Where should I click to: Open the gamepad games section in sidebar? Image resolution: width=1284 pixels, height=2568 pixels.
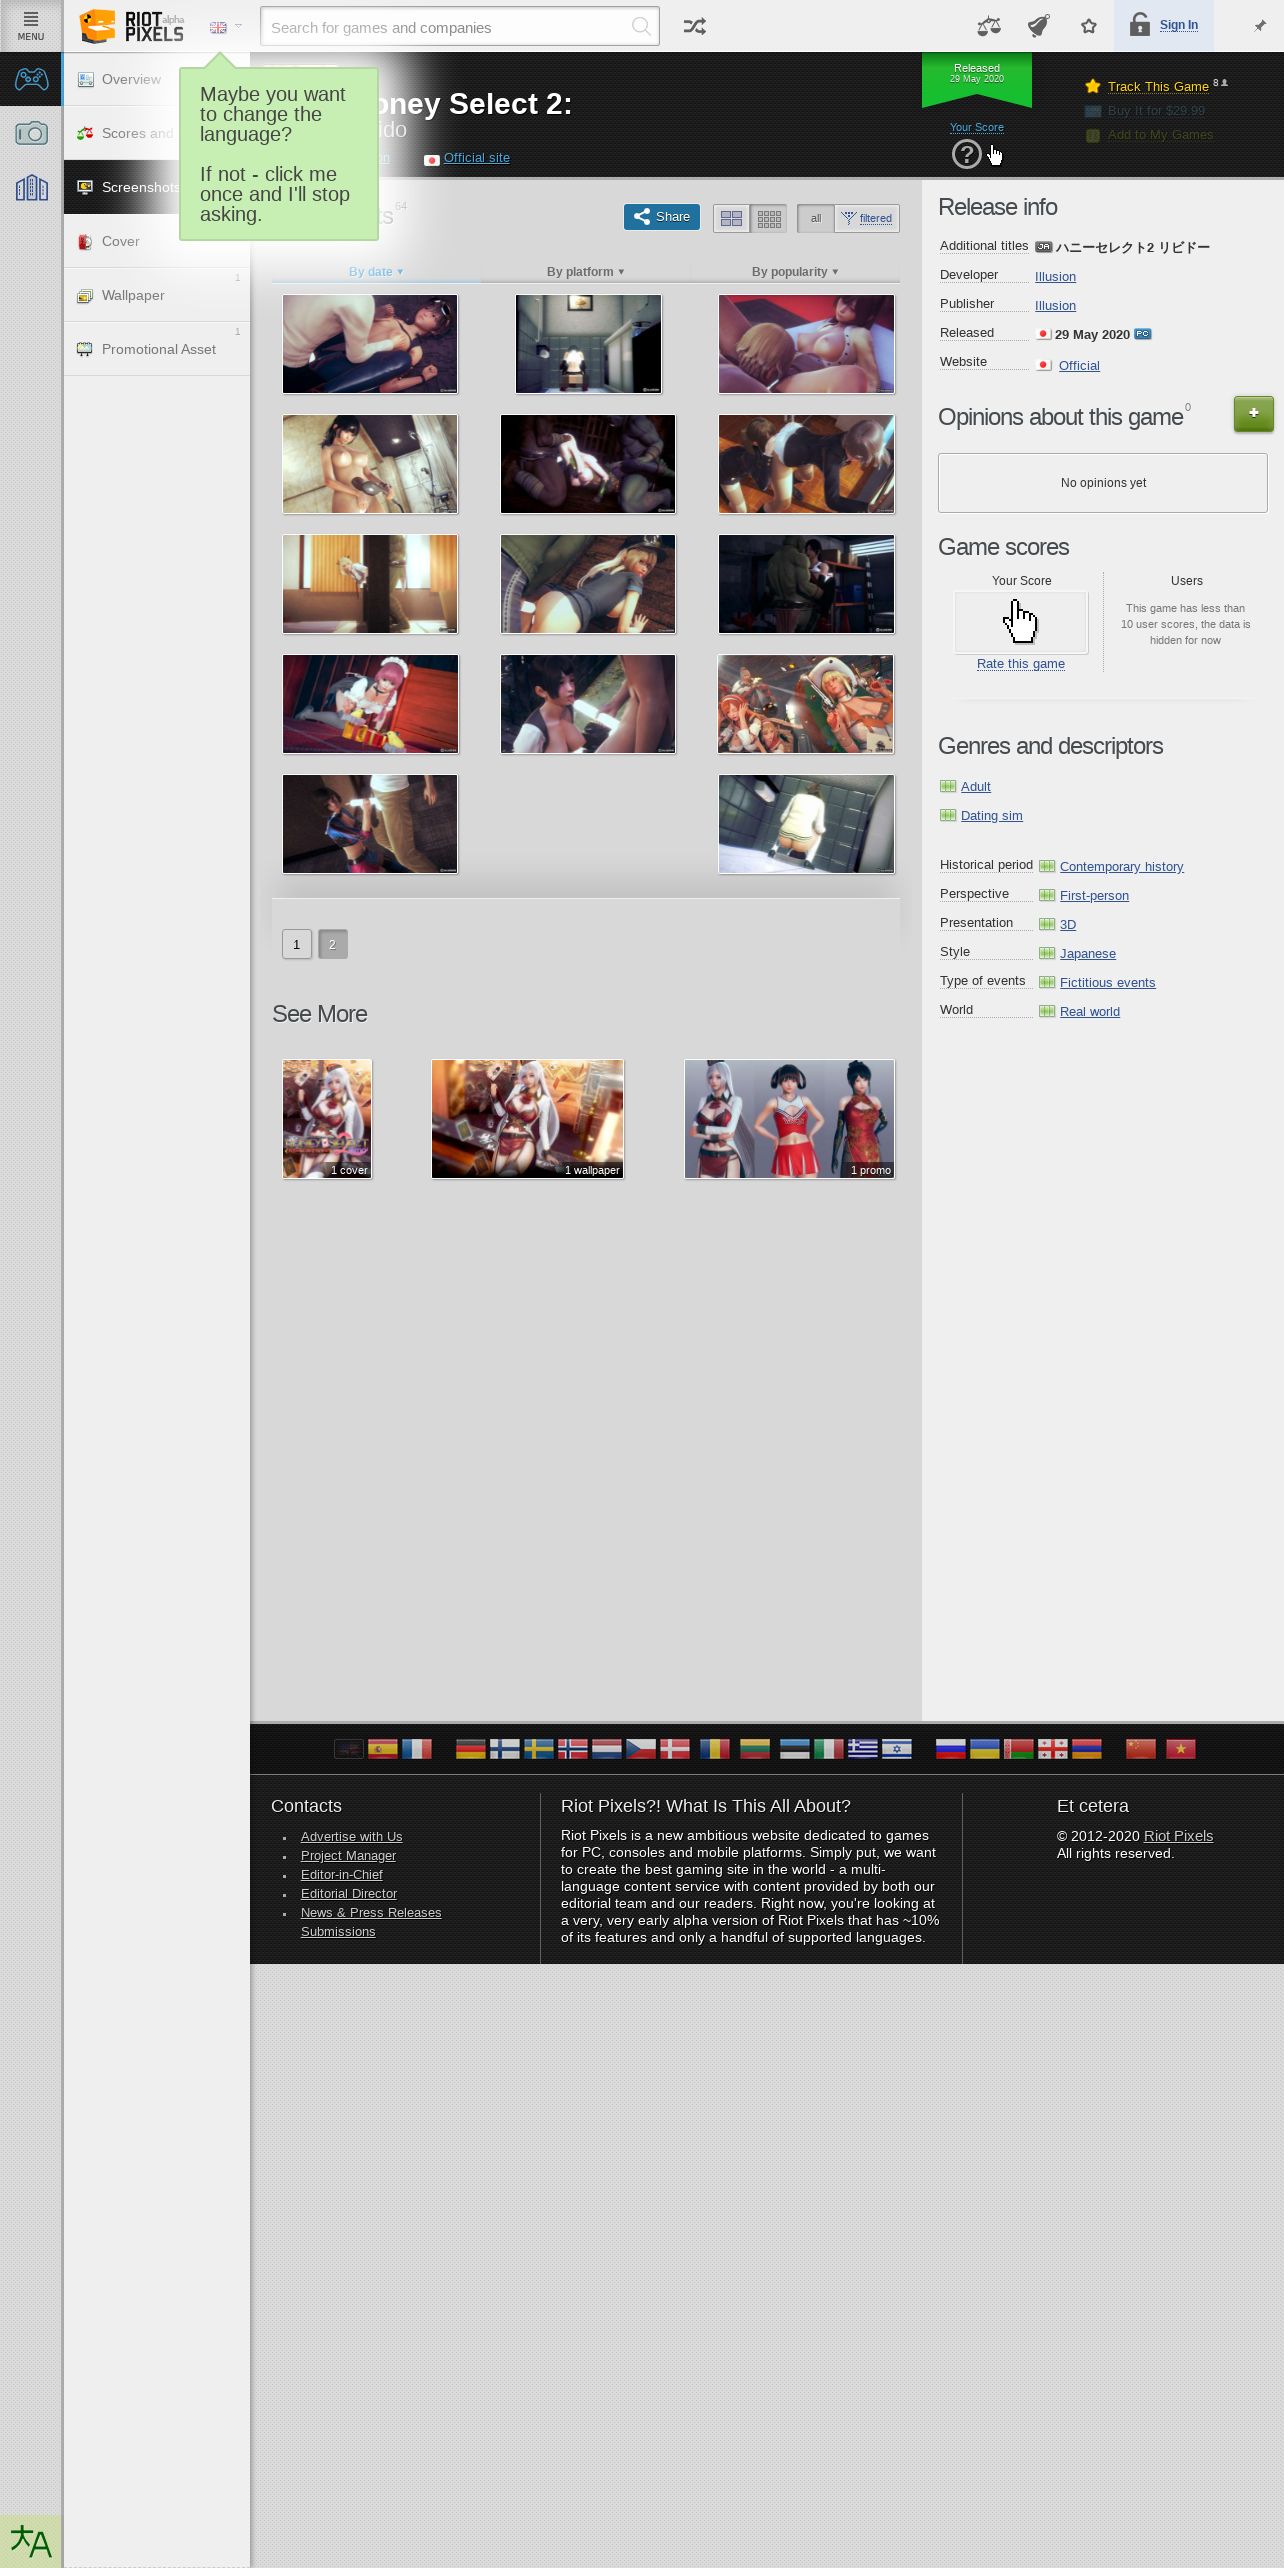tap(31, 78)
